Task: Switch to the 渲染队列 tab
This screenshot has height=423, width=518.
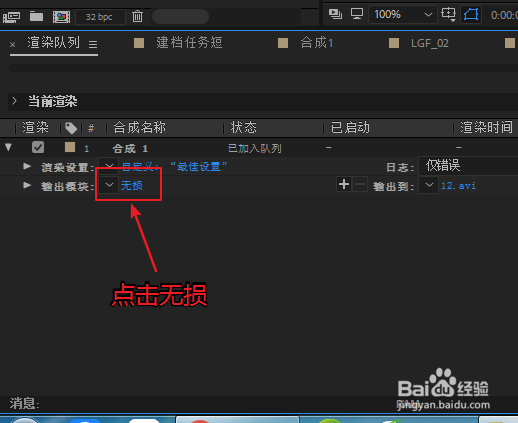Action: 54,43
